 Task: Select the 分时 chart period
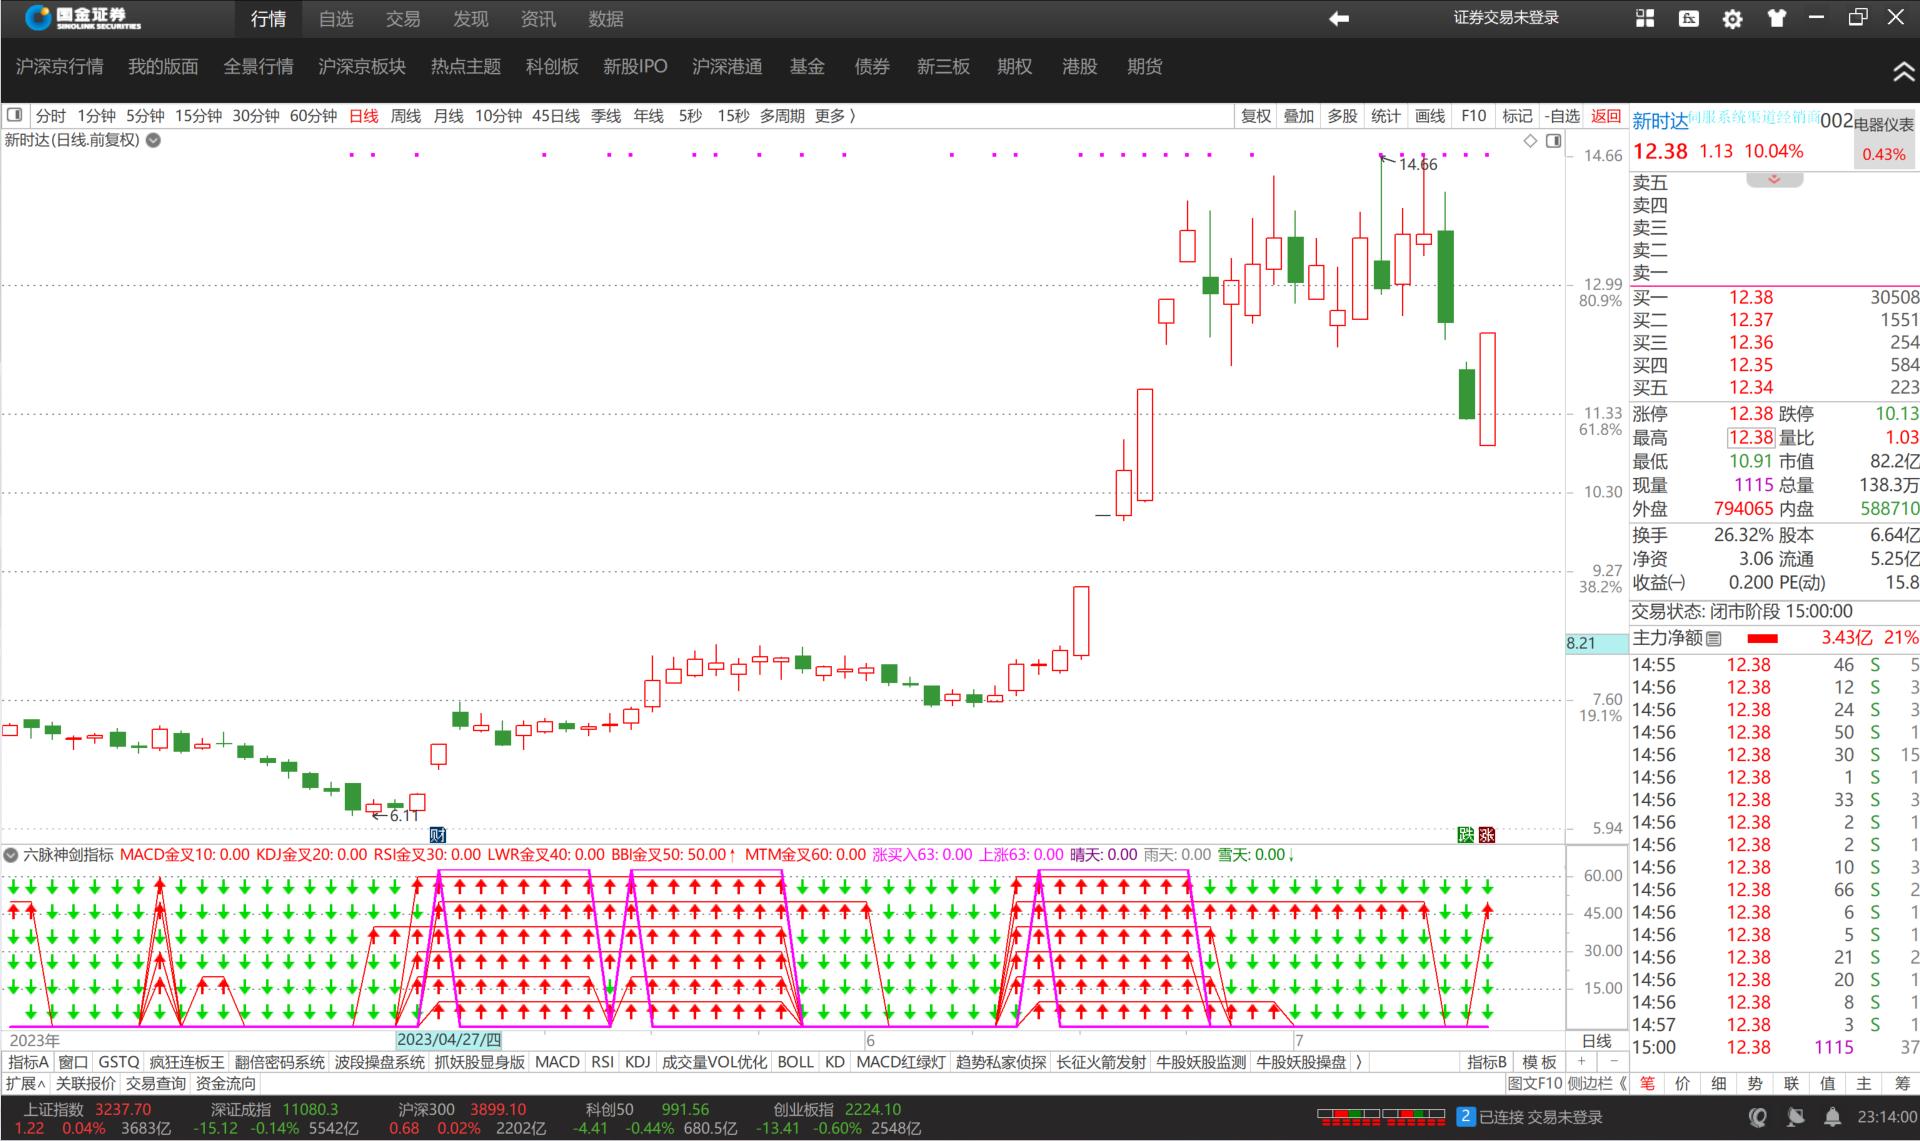pyautogui.click(x=51, y=116)
